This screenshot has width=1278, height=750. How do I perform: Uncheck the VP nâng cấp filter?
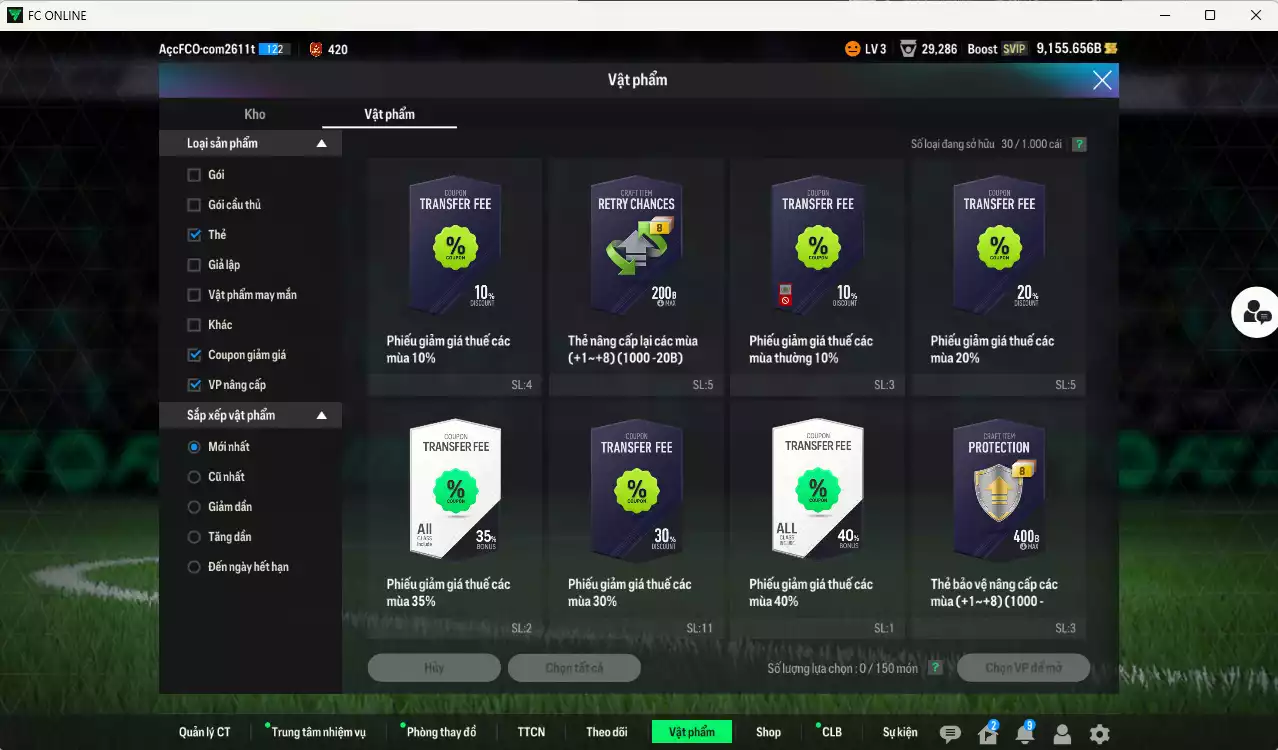194,385
